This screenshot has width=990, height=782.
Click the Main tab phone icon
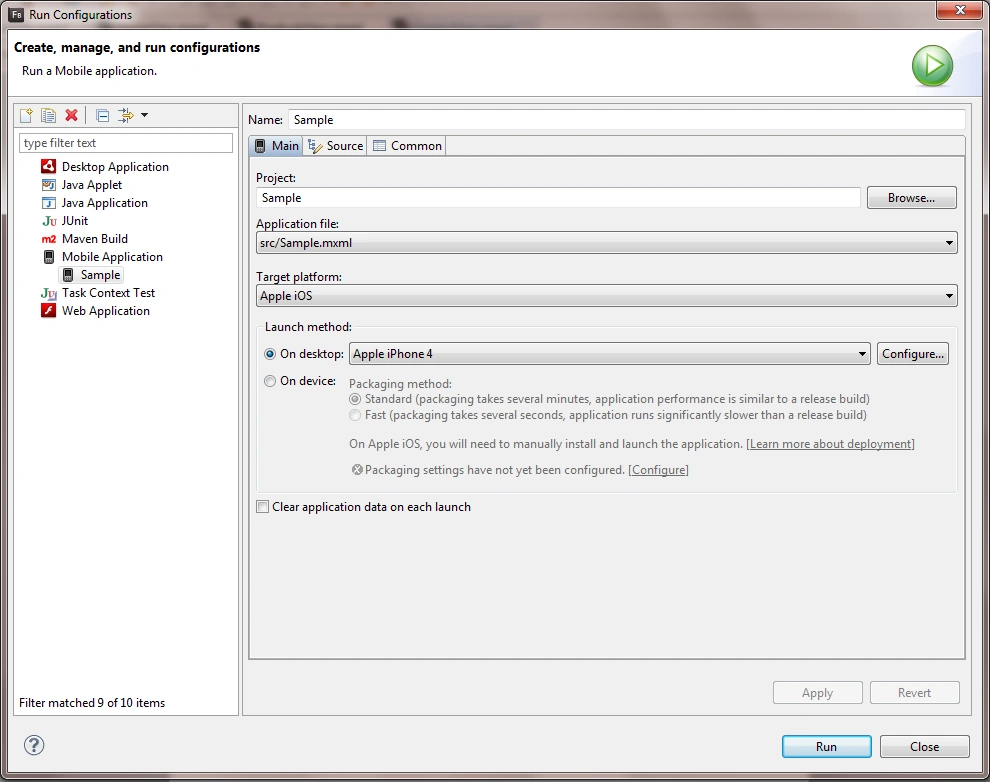[x=260, y=146]
